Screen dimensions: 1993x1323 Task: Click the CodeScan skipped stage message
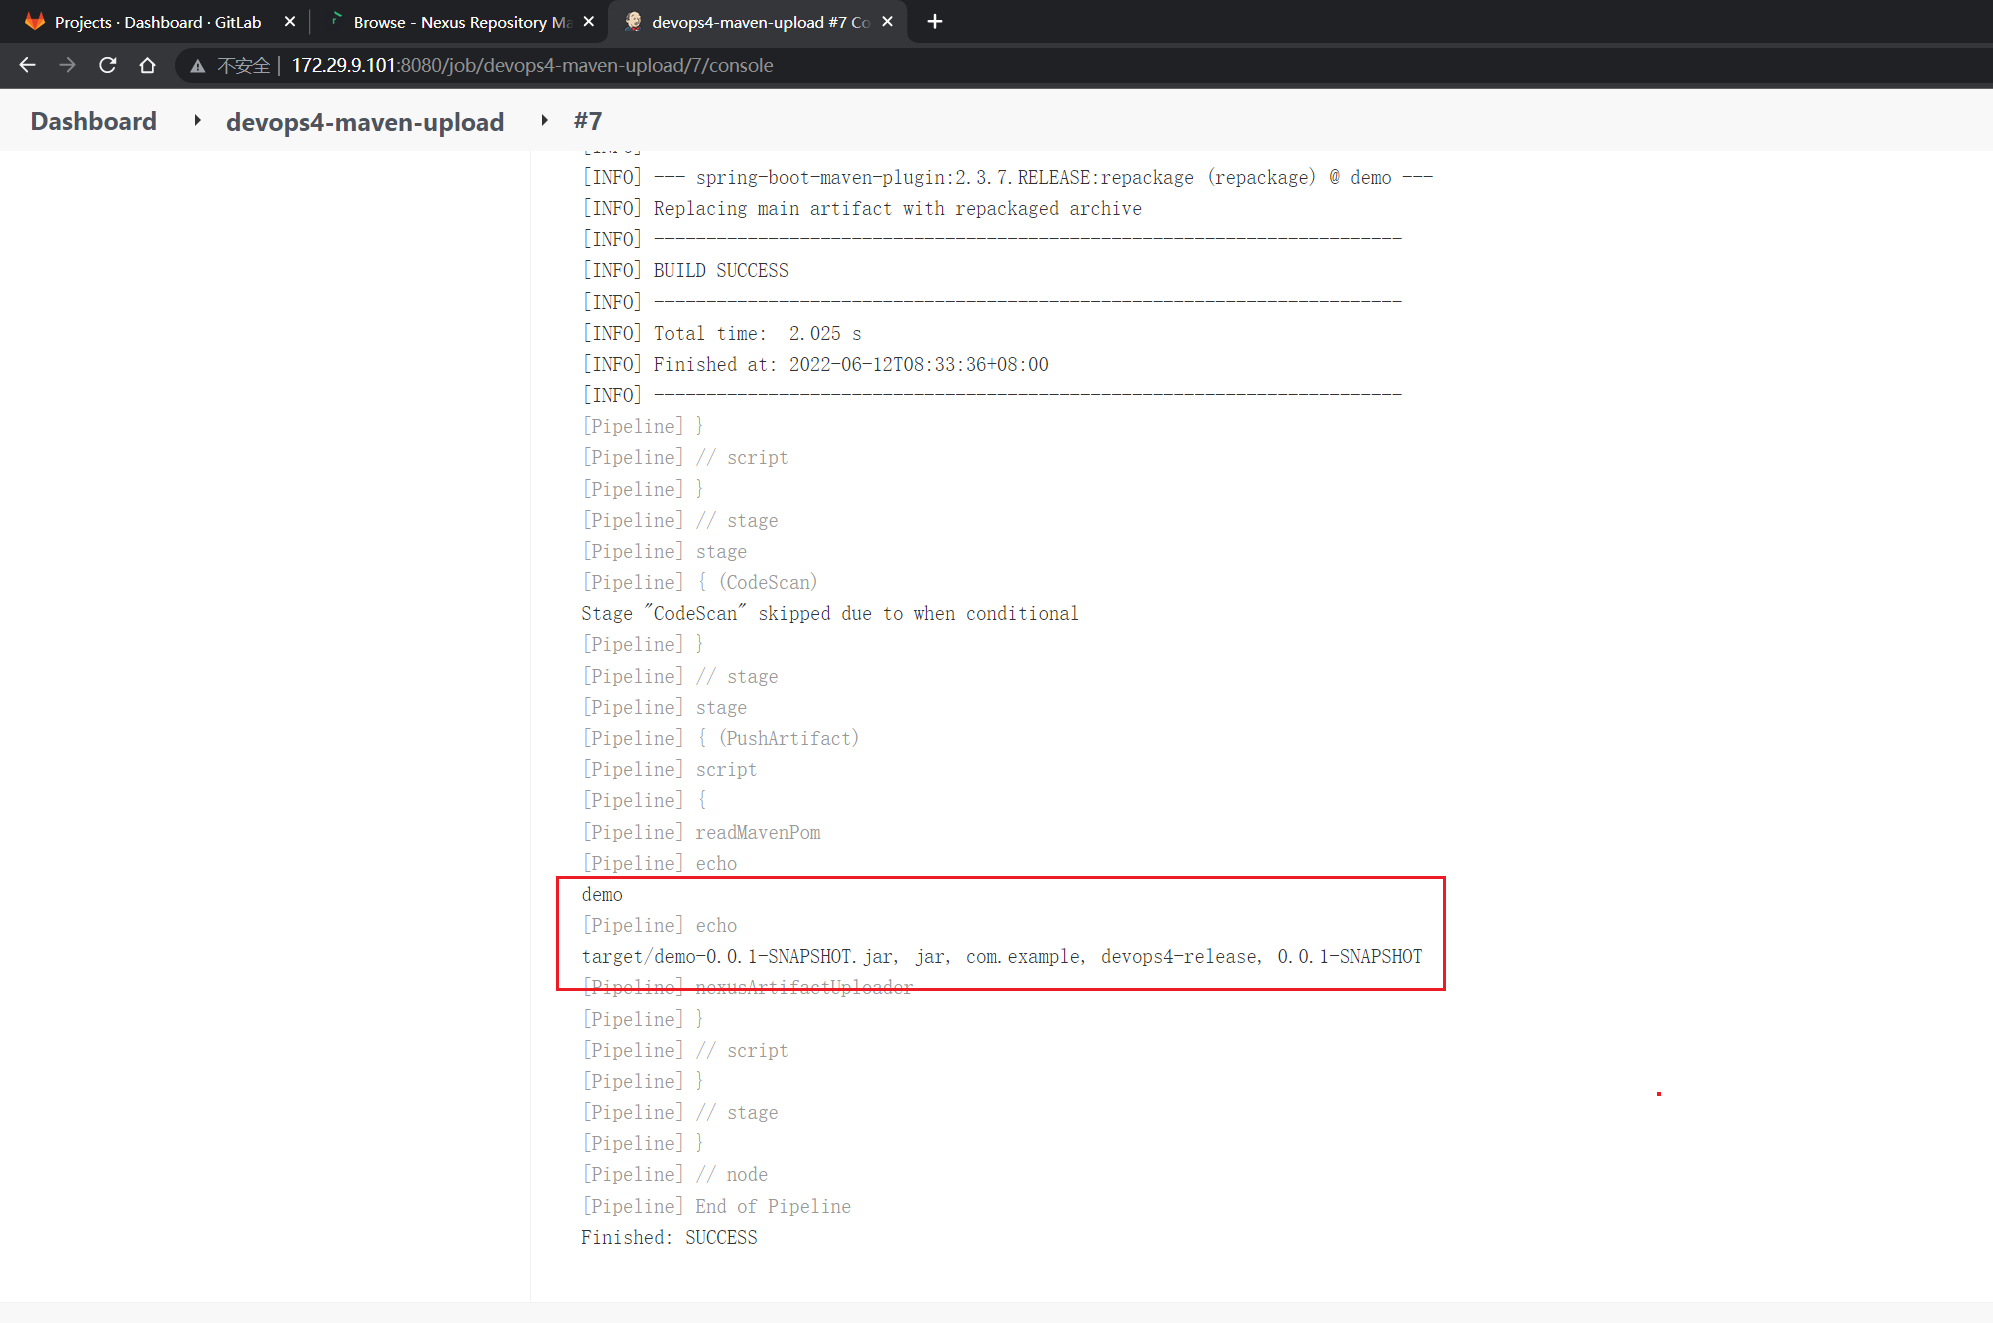[830, 613]
